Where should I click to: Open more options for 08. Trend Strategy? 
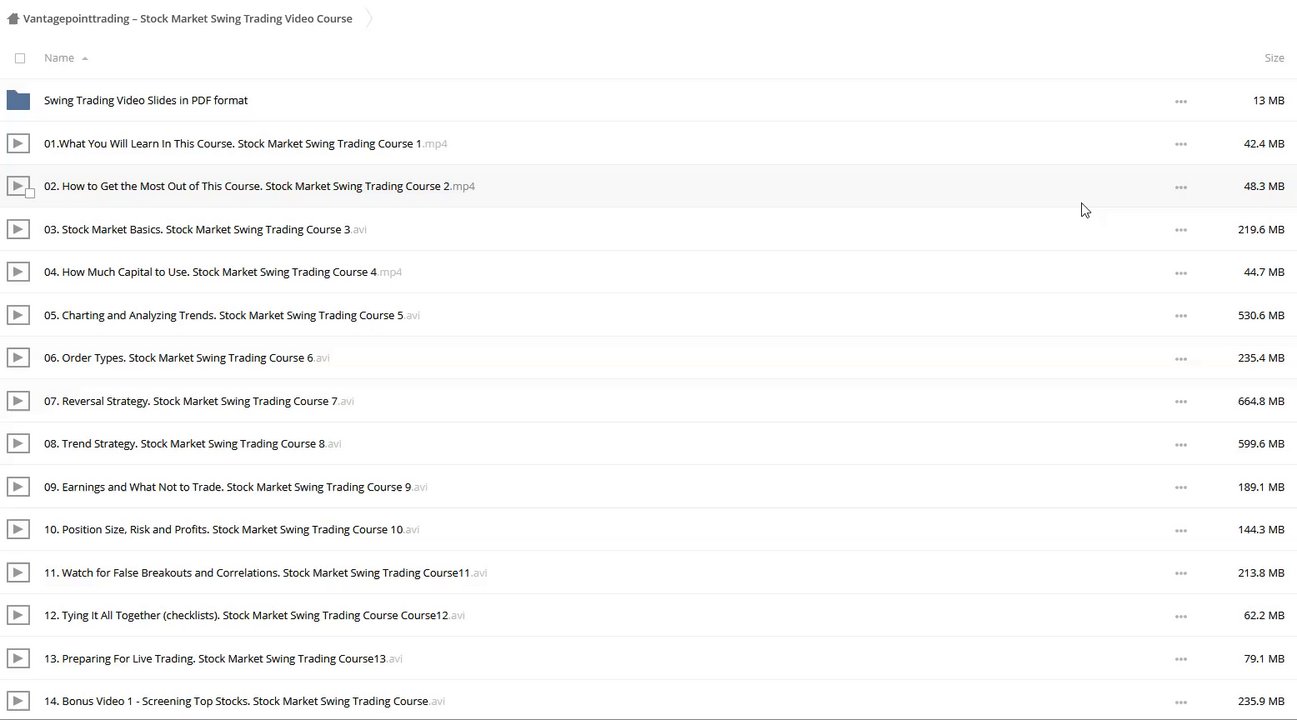pyautogui.click(x=1181, y=445)
